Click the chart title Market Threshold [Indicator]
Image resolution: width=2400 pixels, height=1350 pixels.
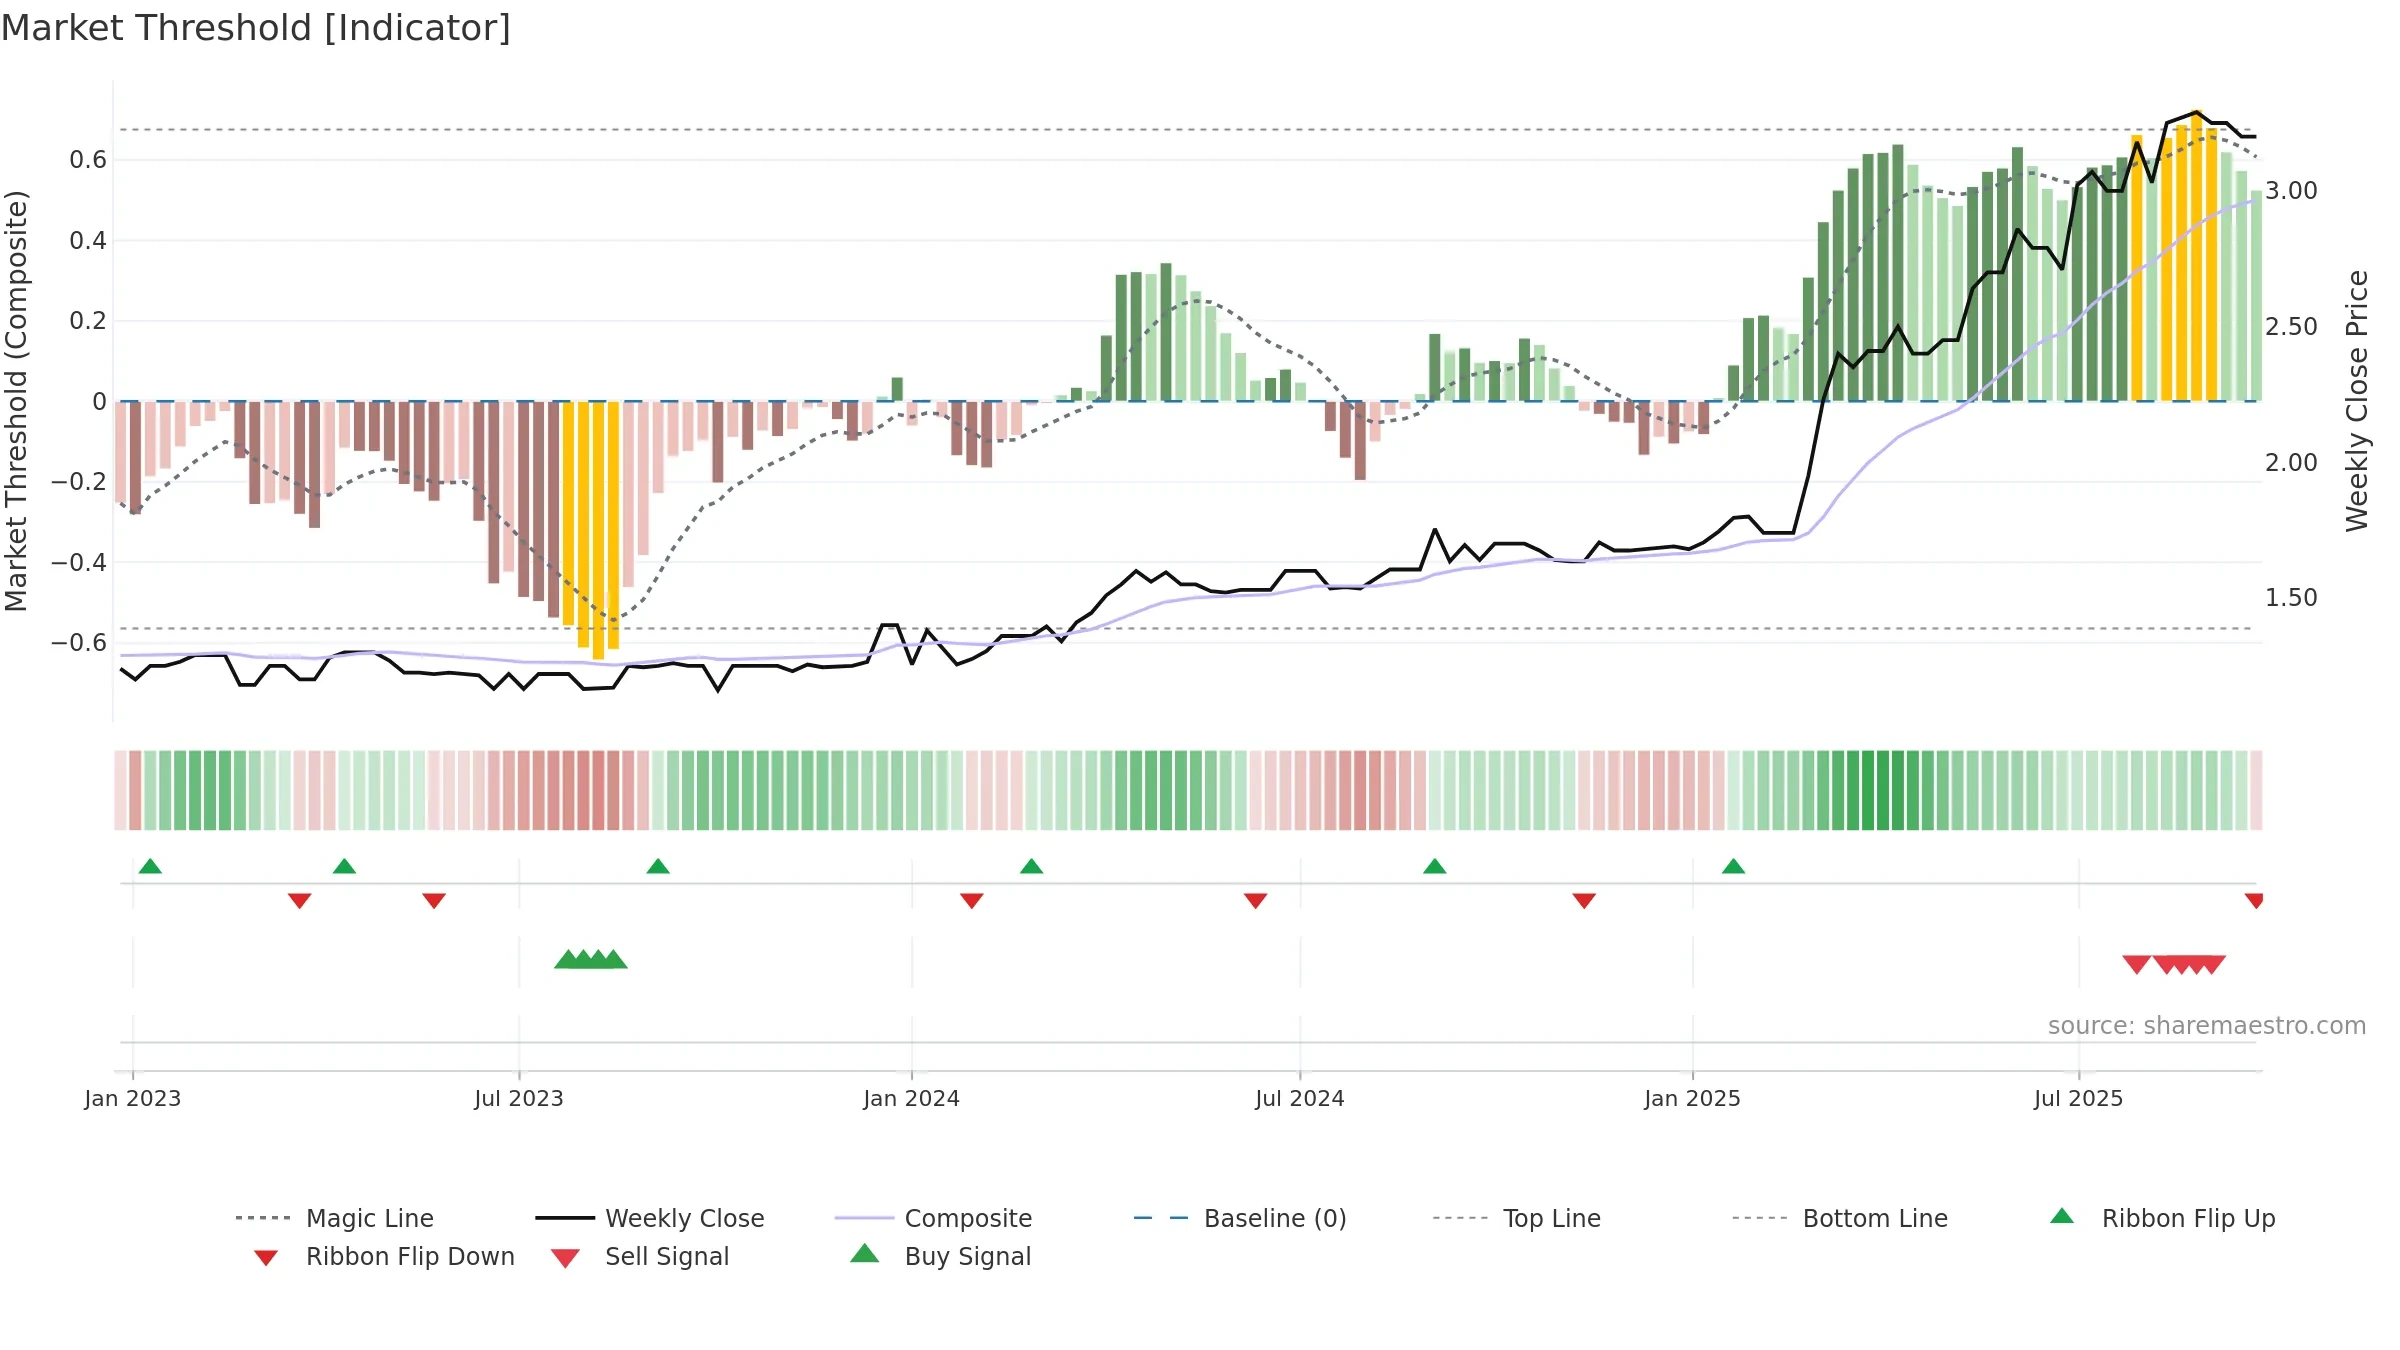256,28
